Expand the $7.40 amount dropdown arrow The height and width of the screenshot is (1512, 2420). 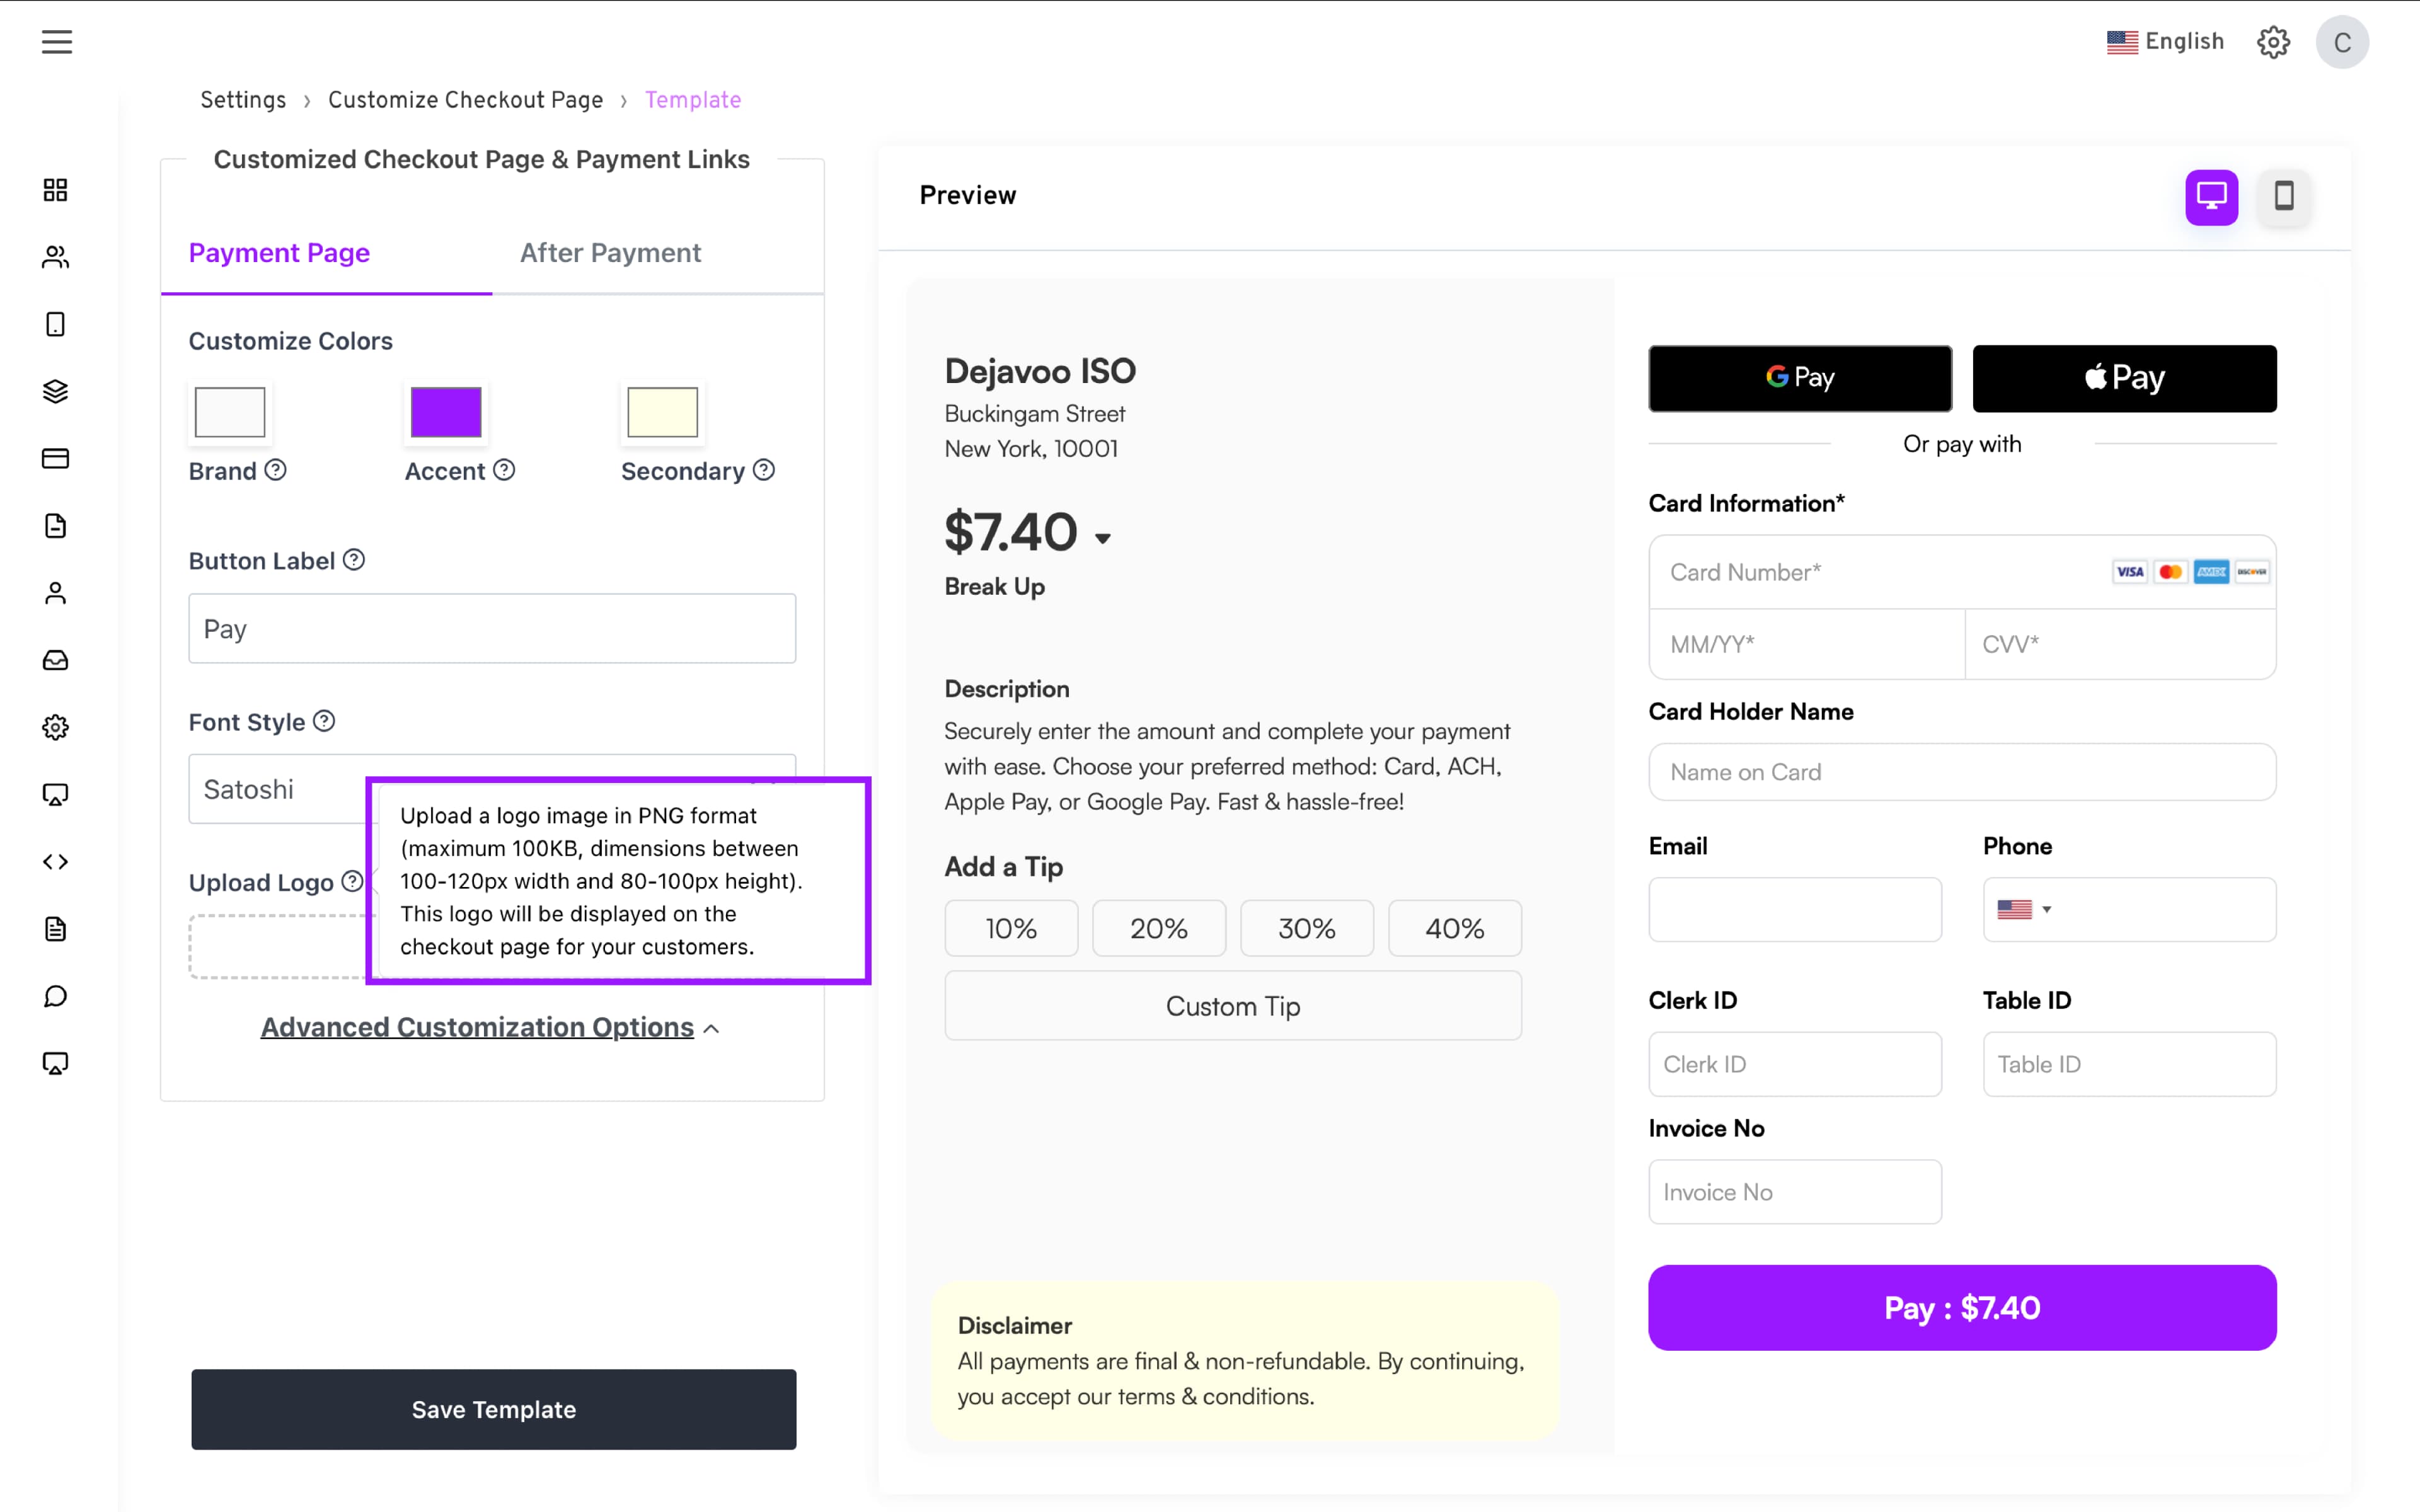point(1103,539)
